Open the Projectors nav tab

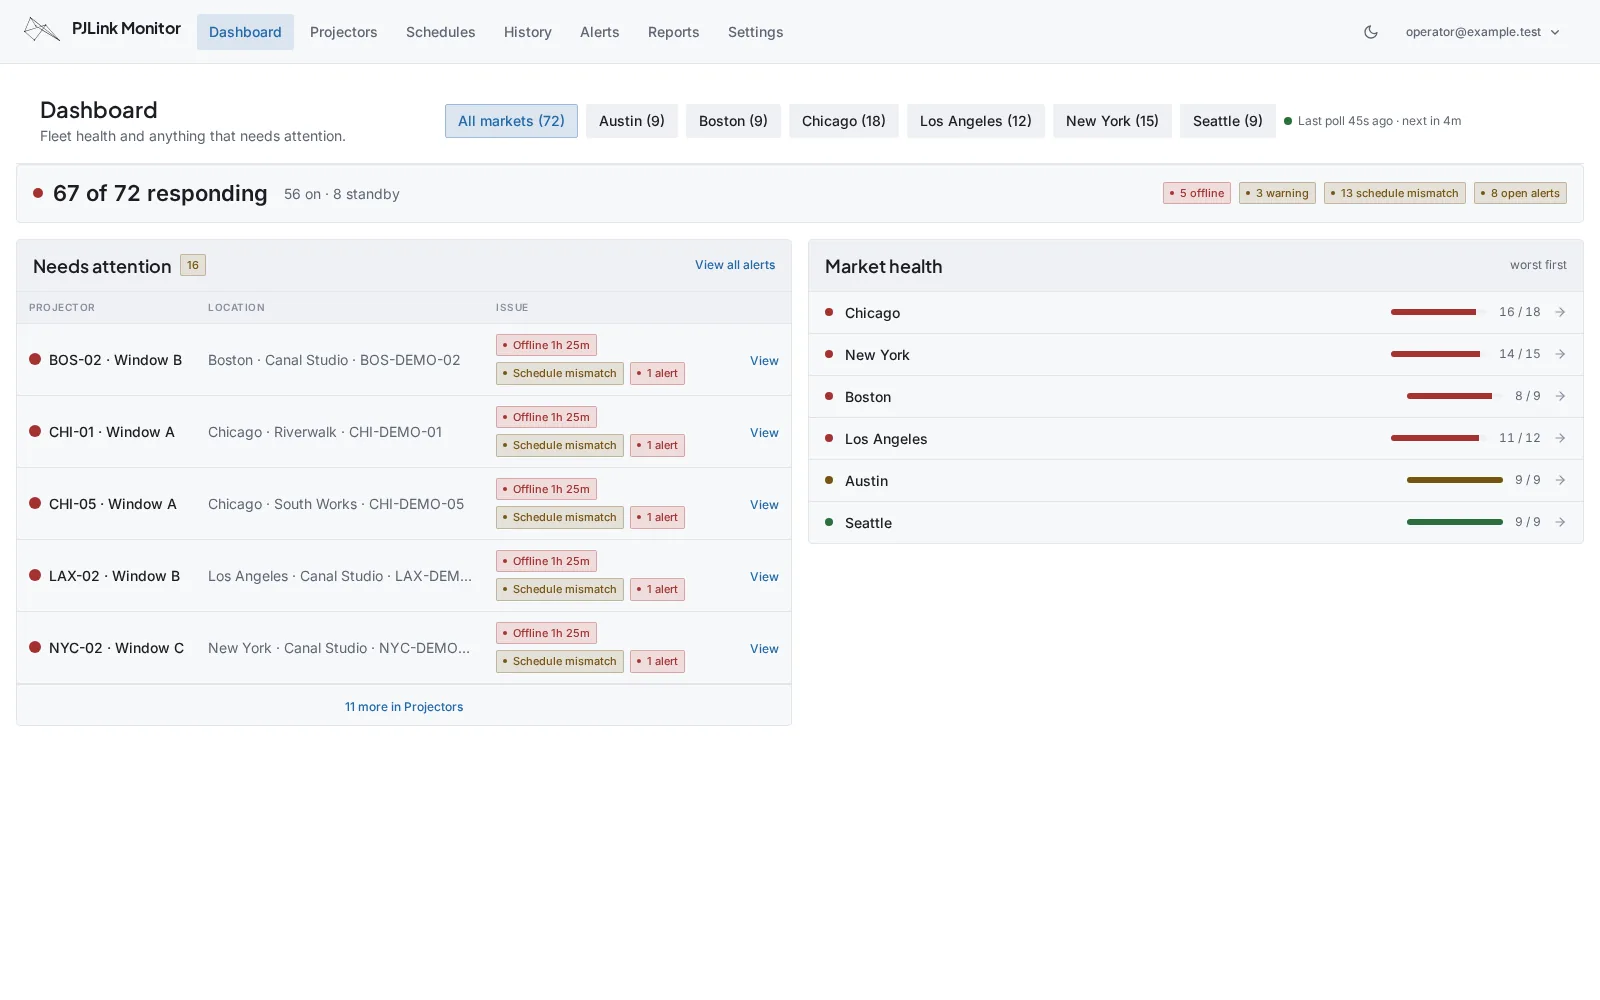343,32
